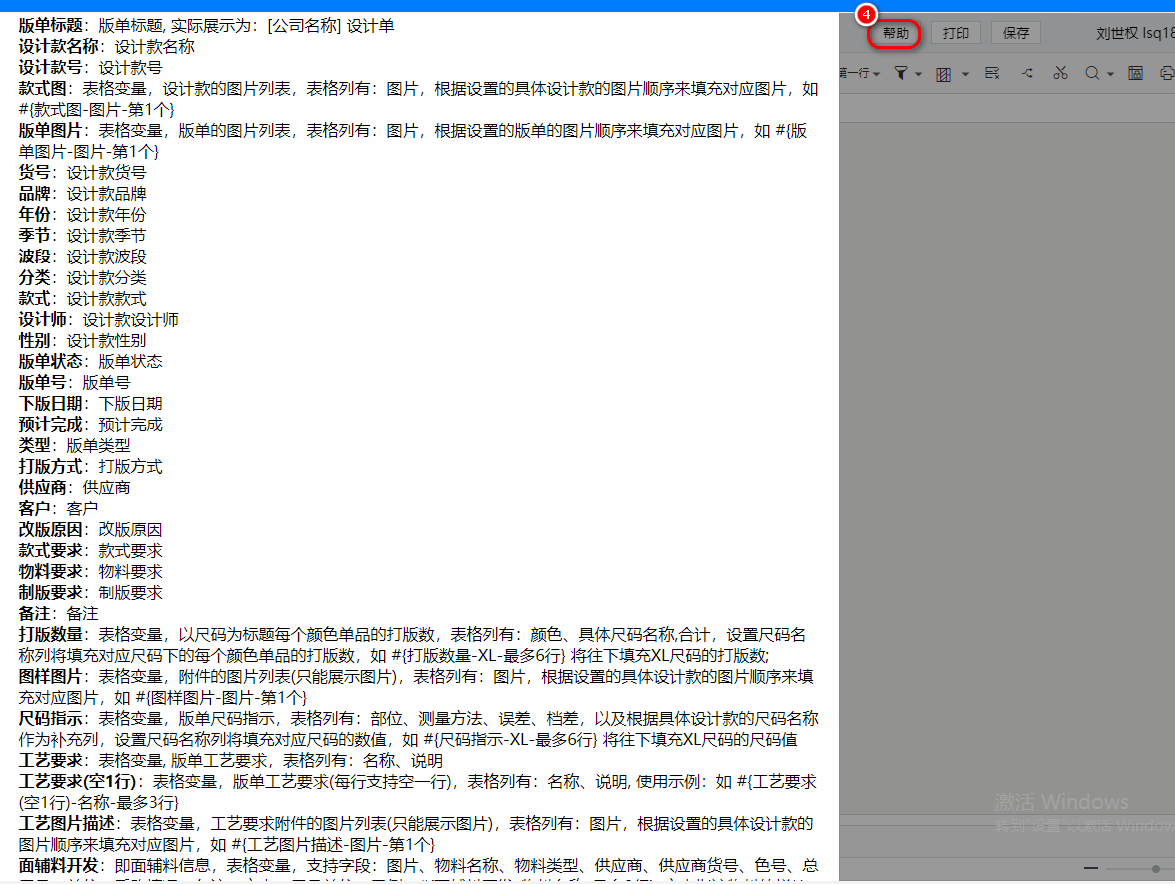Click the 帮助 (Help) button
The width and height of the screenshot is (1175, 884).
point(895,33)
